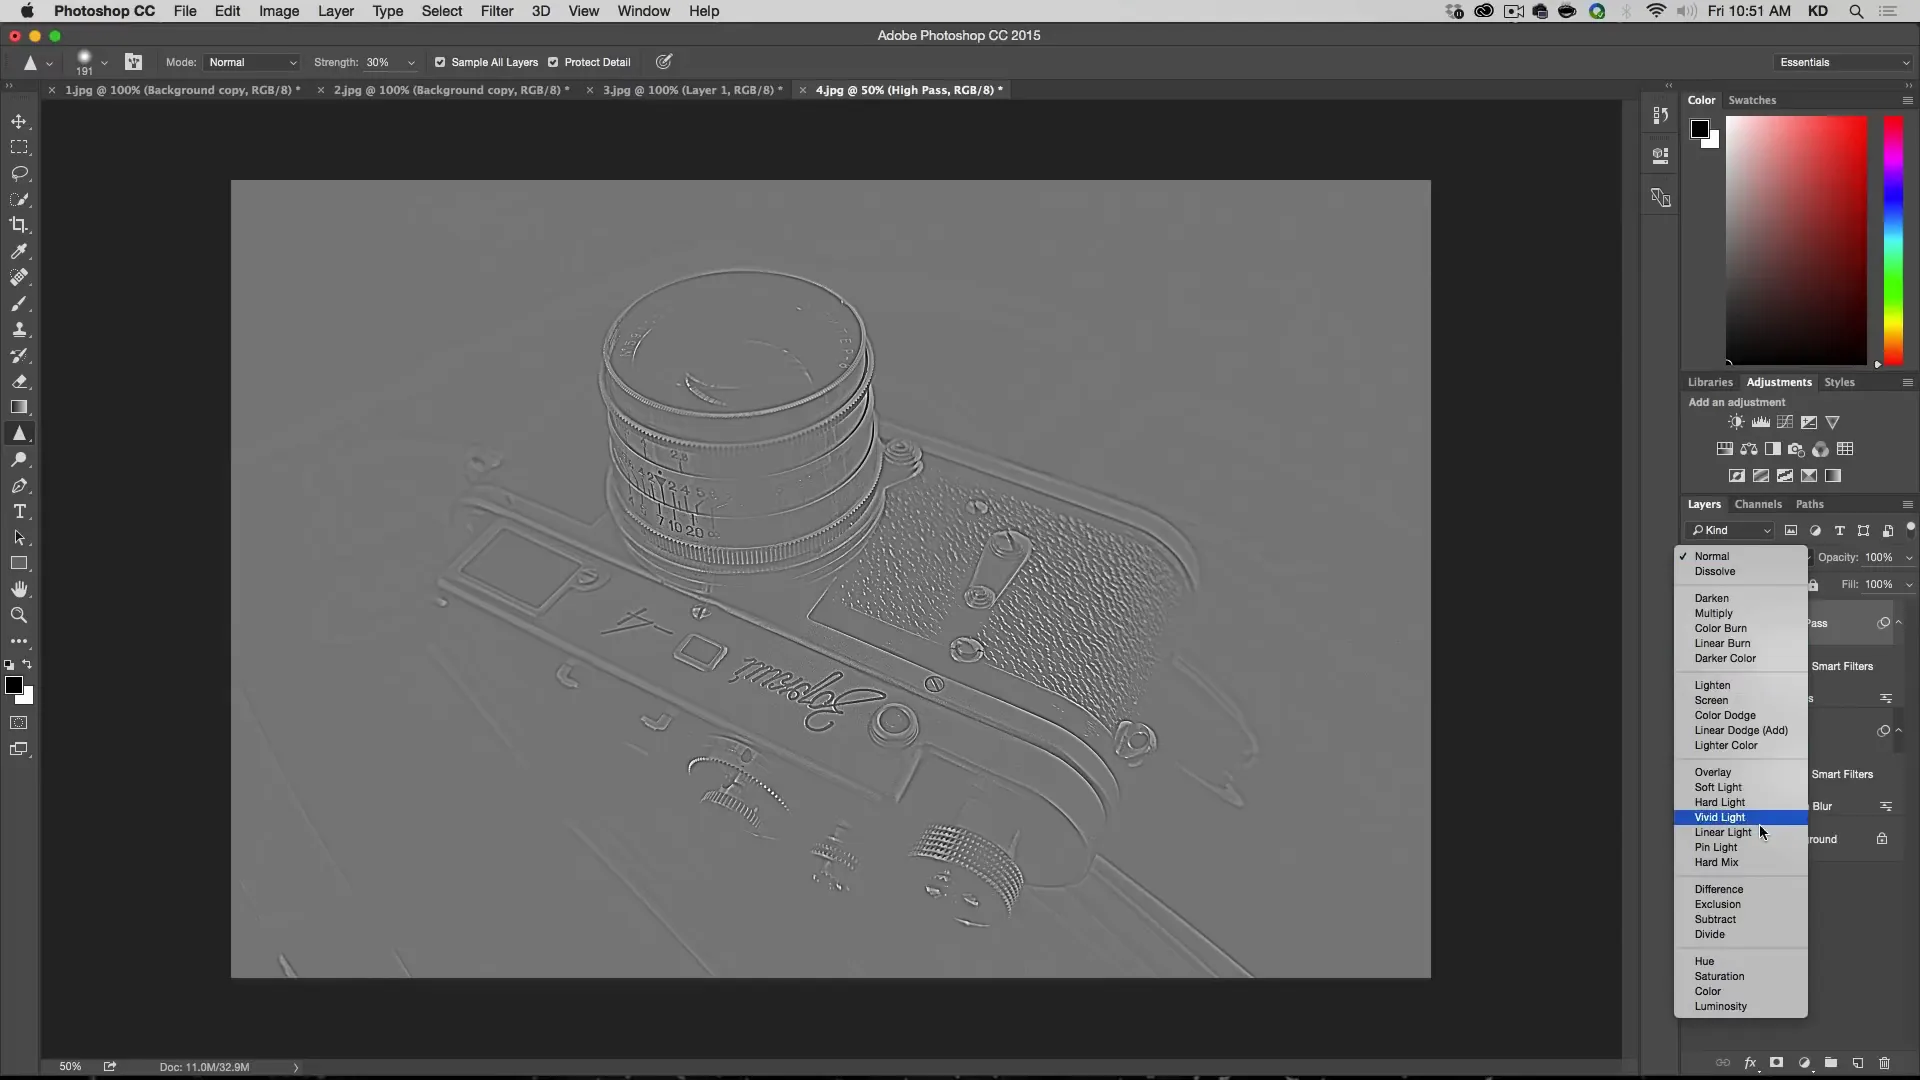
Task: Open the Channels tab
Action: pyautogui.click(x=1758, y=504)
